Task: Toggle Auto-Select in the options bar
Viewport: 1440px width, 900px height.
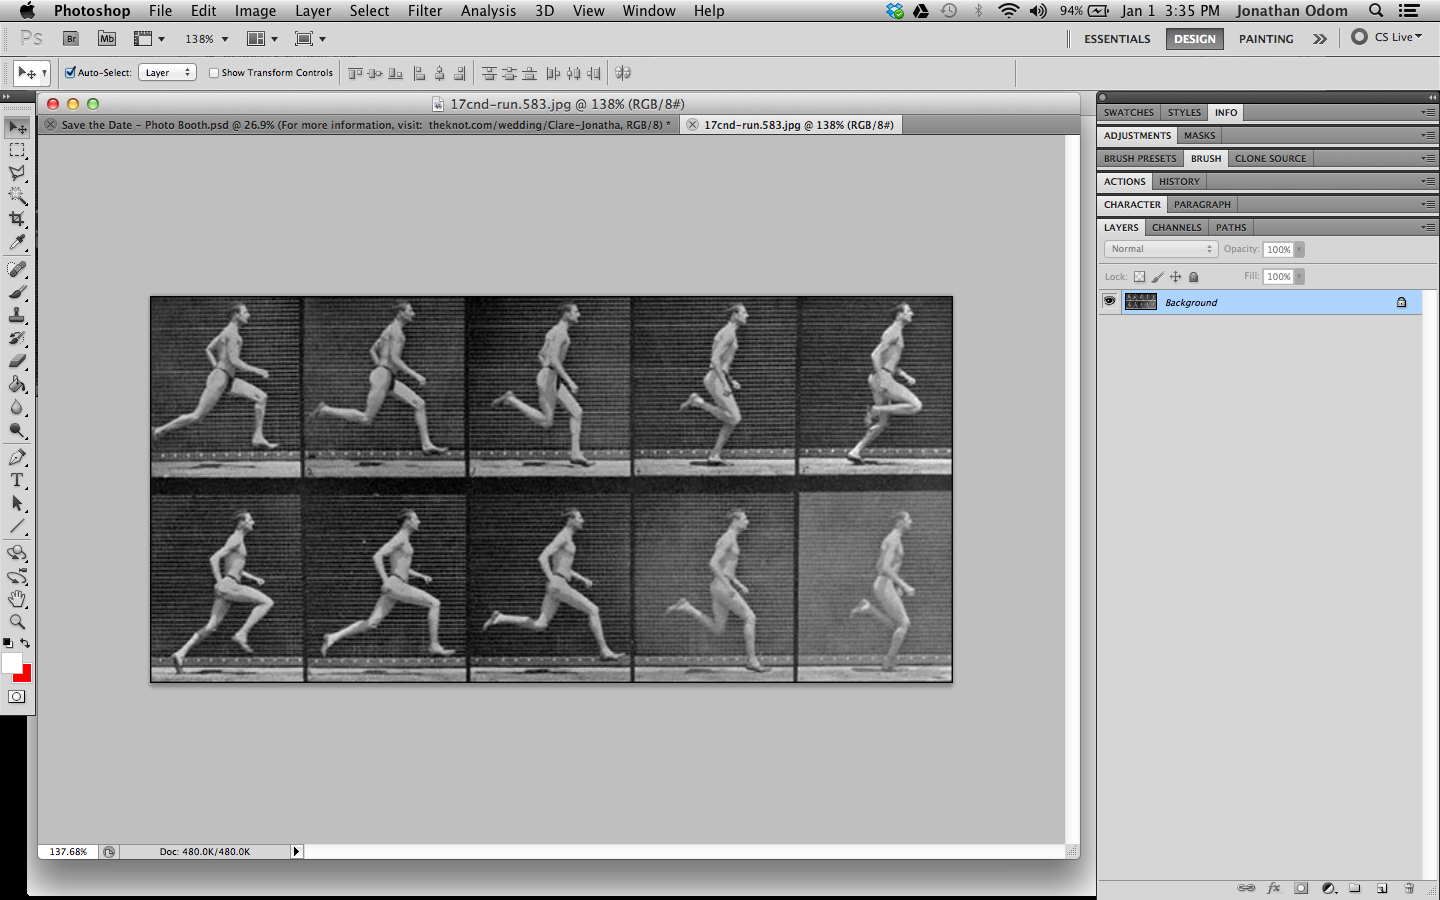Action: tap(69, 72)
